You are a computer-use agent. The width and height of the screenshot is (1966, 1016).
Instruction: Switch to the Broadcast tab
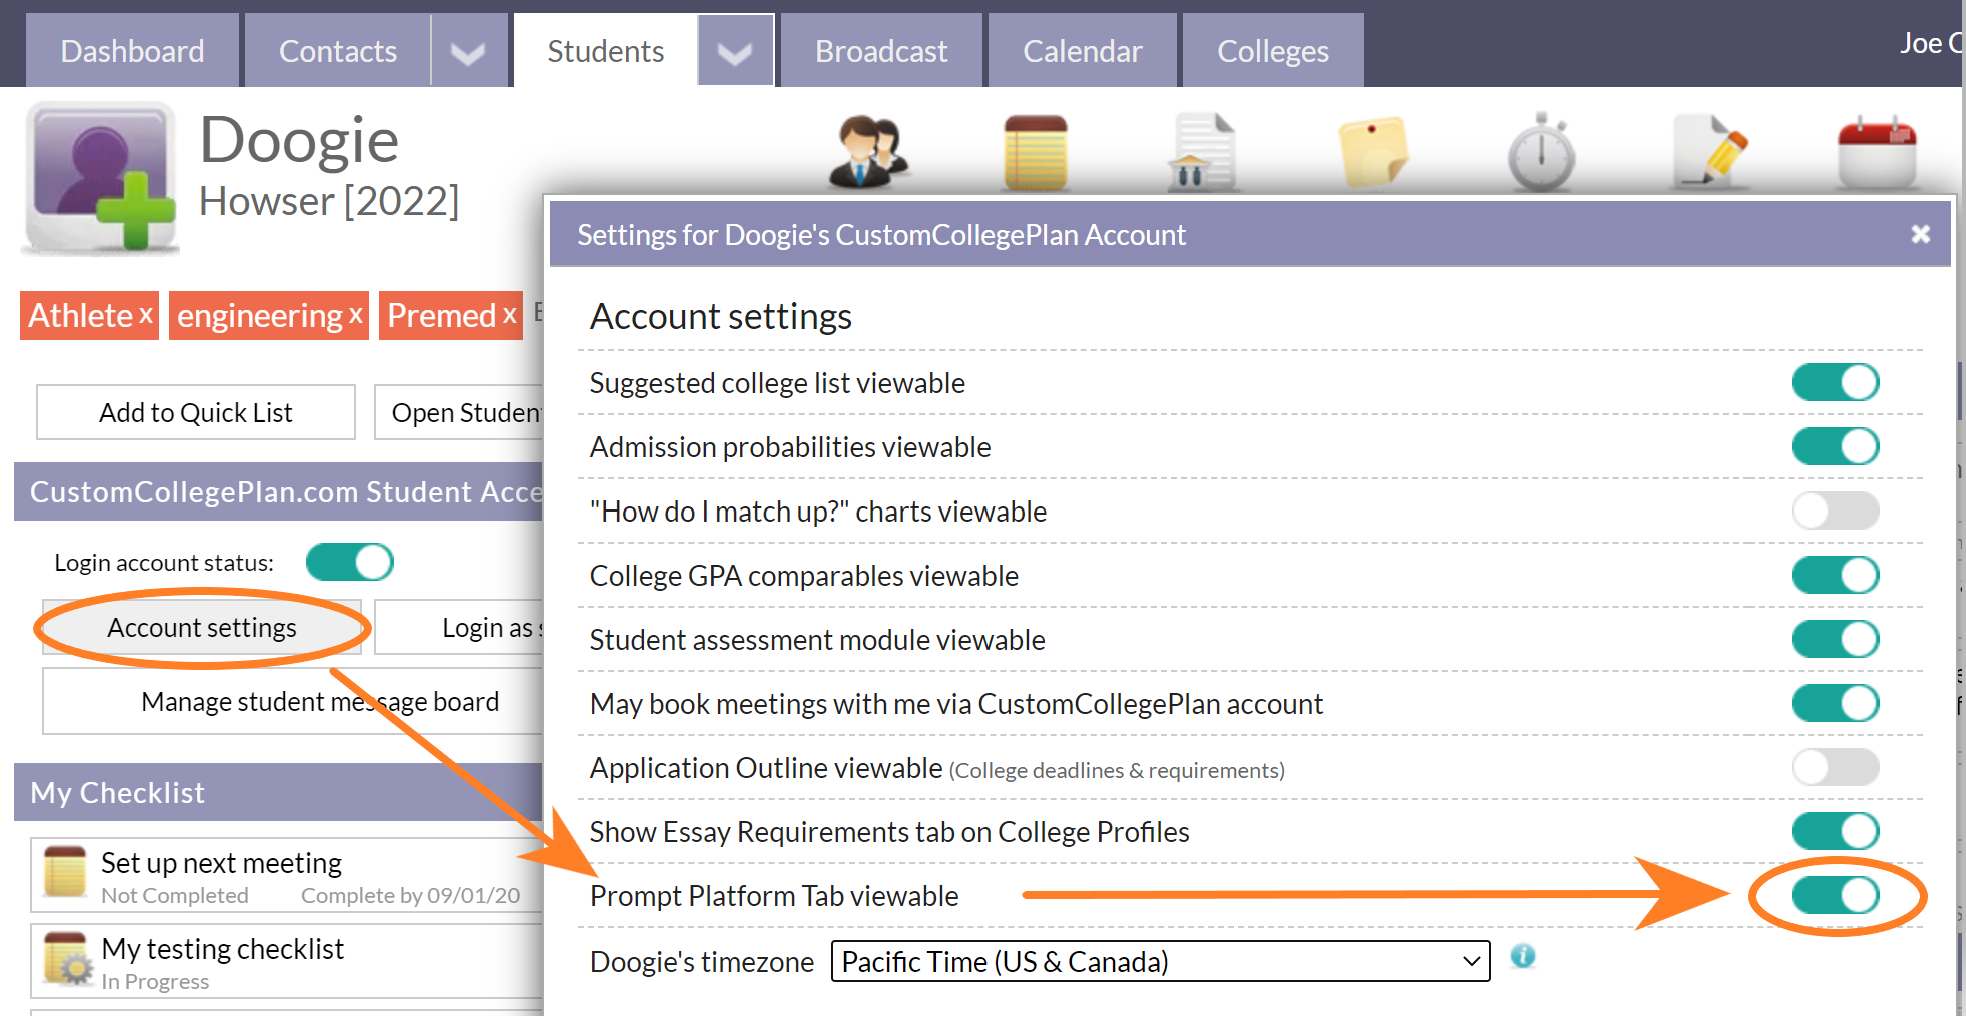point(881,50)
